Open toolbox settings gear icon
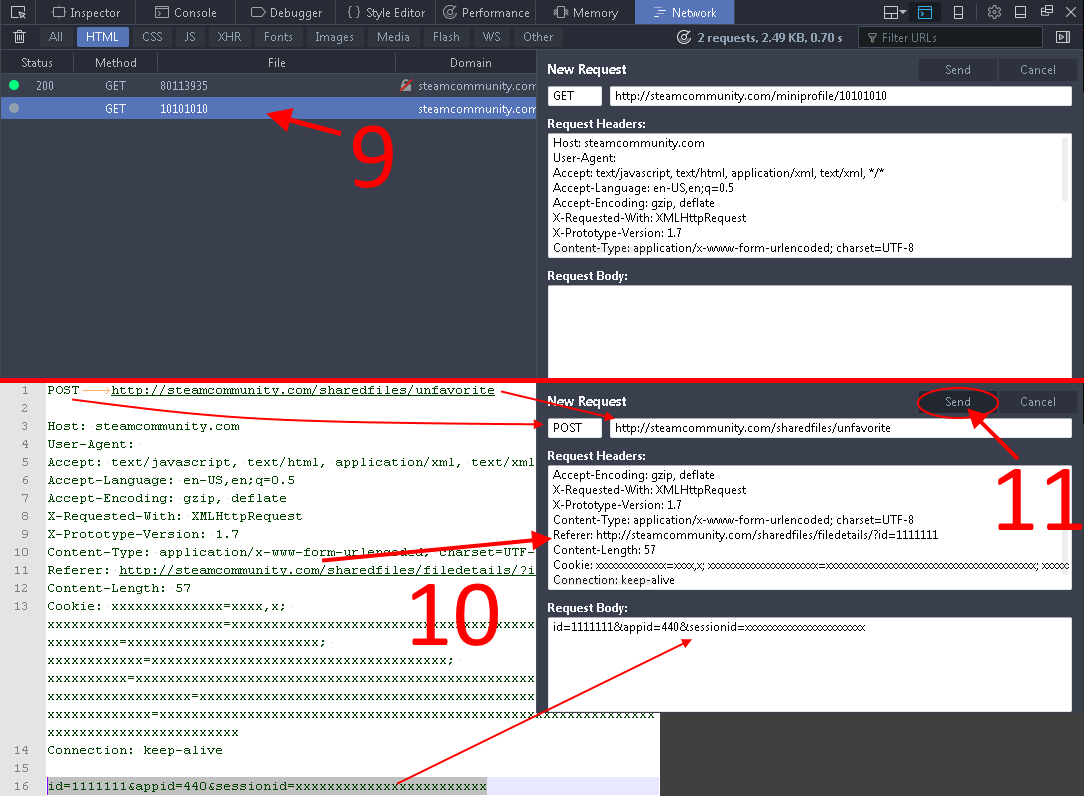The height and width of the screenshot is (796, 1084). click(994, 12)
